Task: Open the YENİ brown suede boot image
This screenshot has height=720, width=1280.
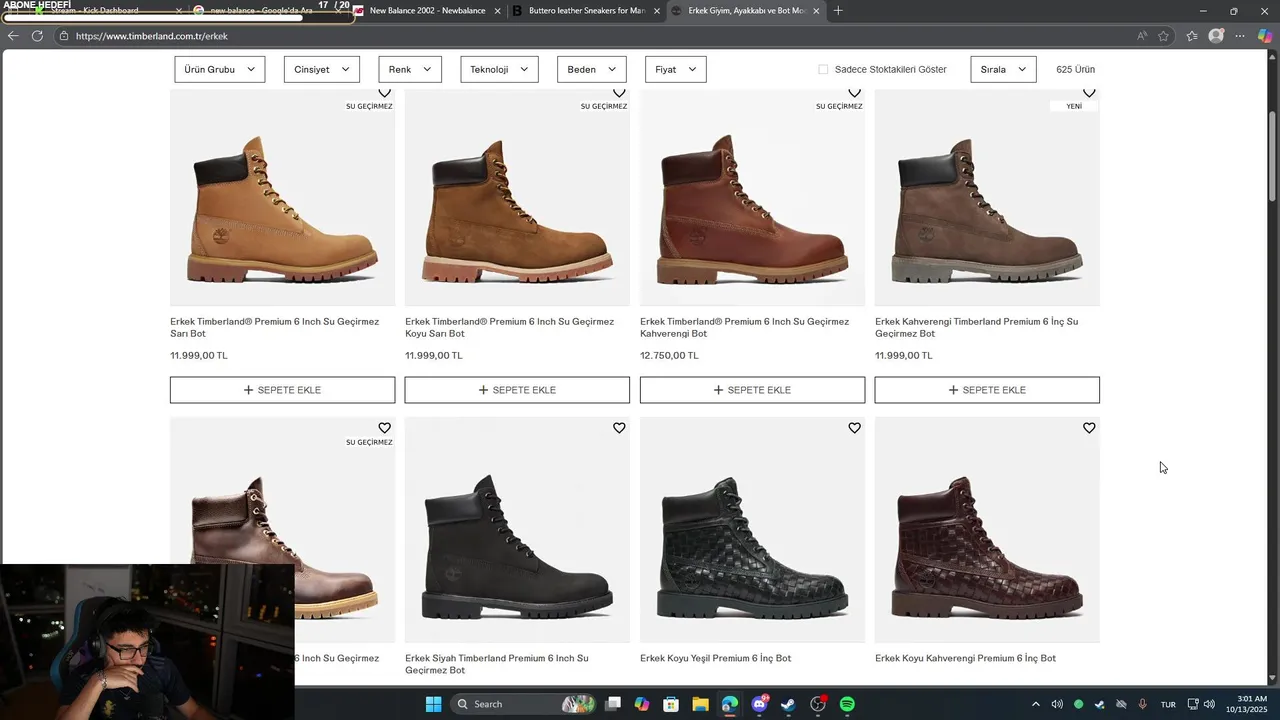Action: 987,198
